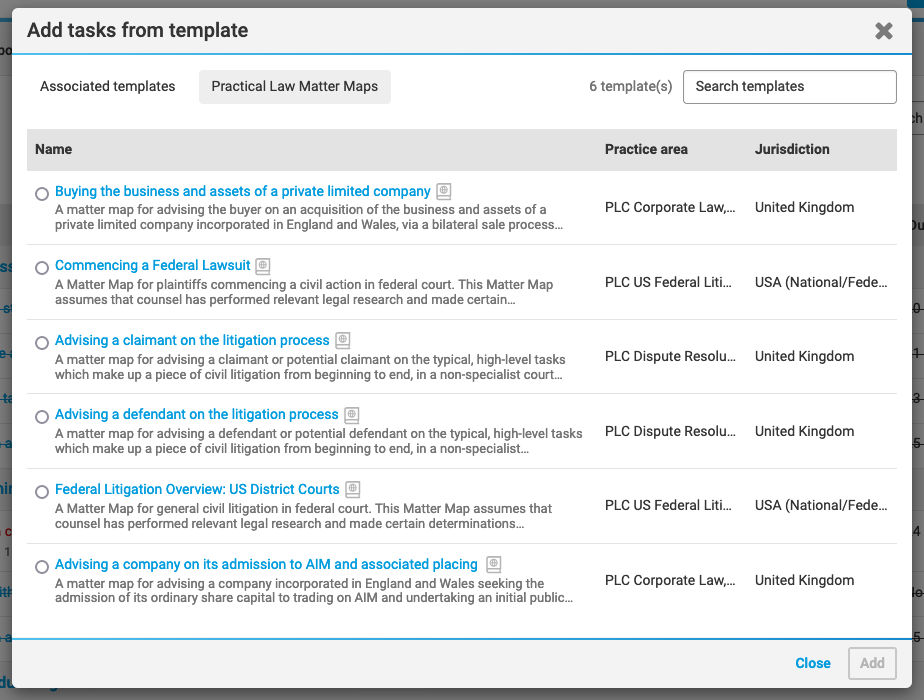Sort by Practice area column header

coord(646,149)
